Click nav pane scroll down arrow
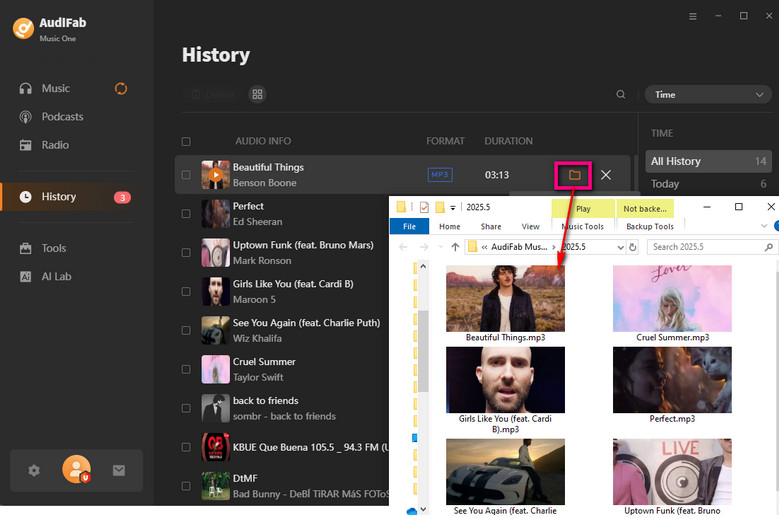The image size is (779, 518). pos(423,510)
